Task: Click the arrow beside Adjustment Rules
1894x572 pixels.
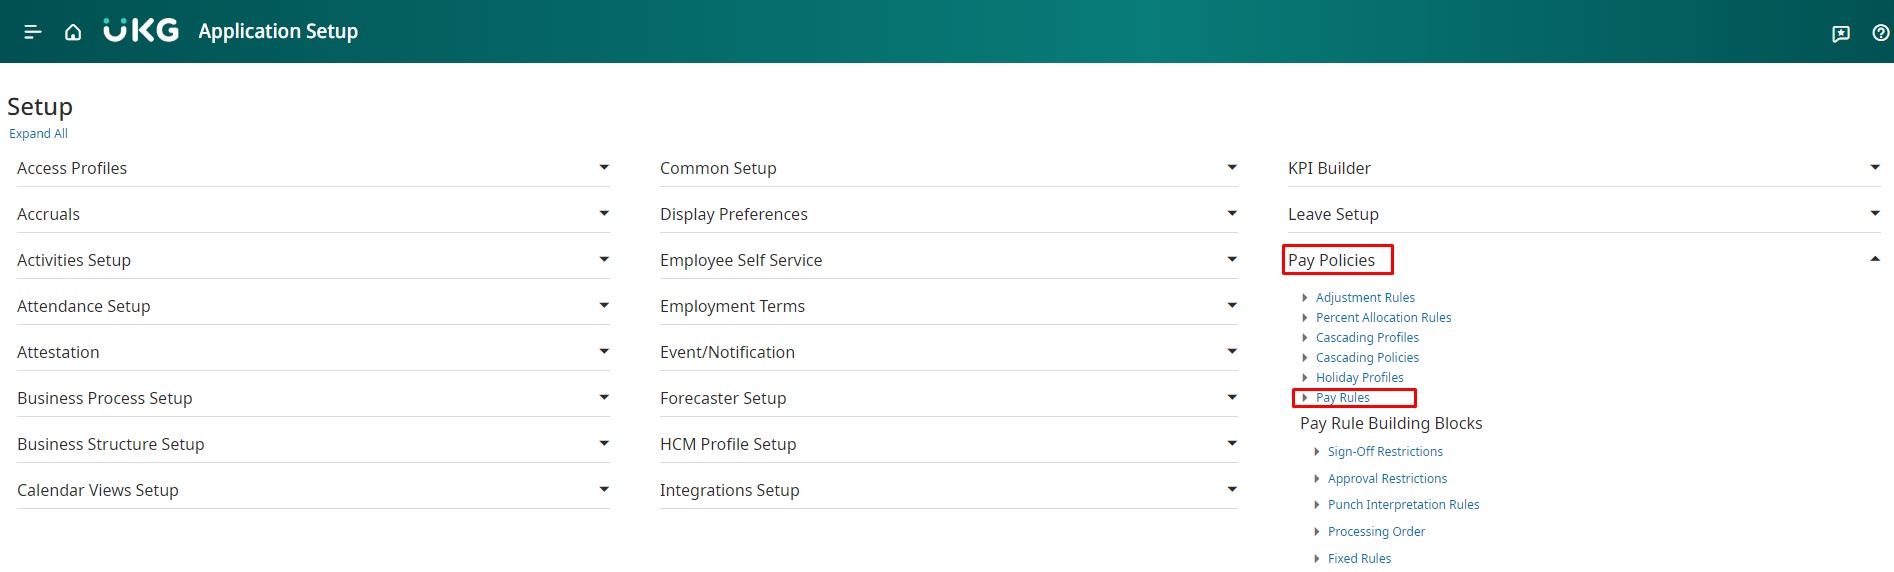Action: pyautogui.click(x=1305, y=298)
